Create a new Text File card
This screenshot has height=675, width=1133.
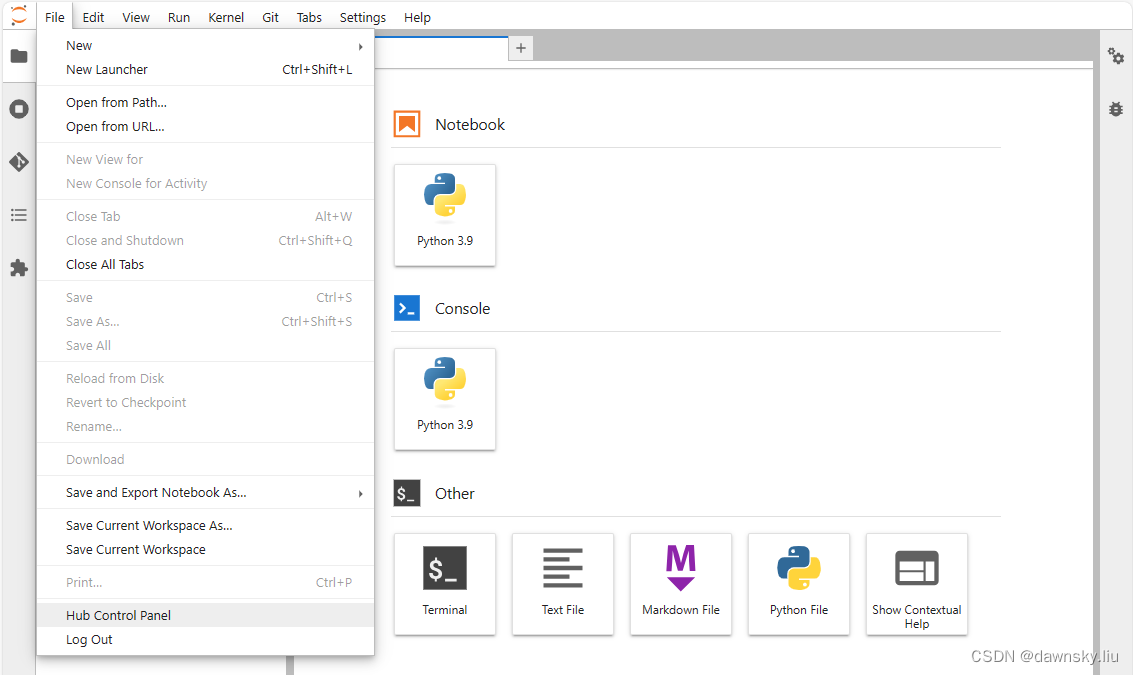(x=563, y=585)
